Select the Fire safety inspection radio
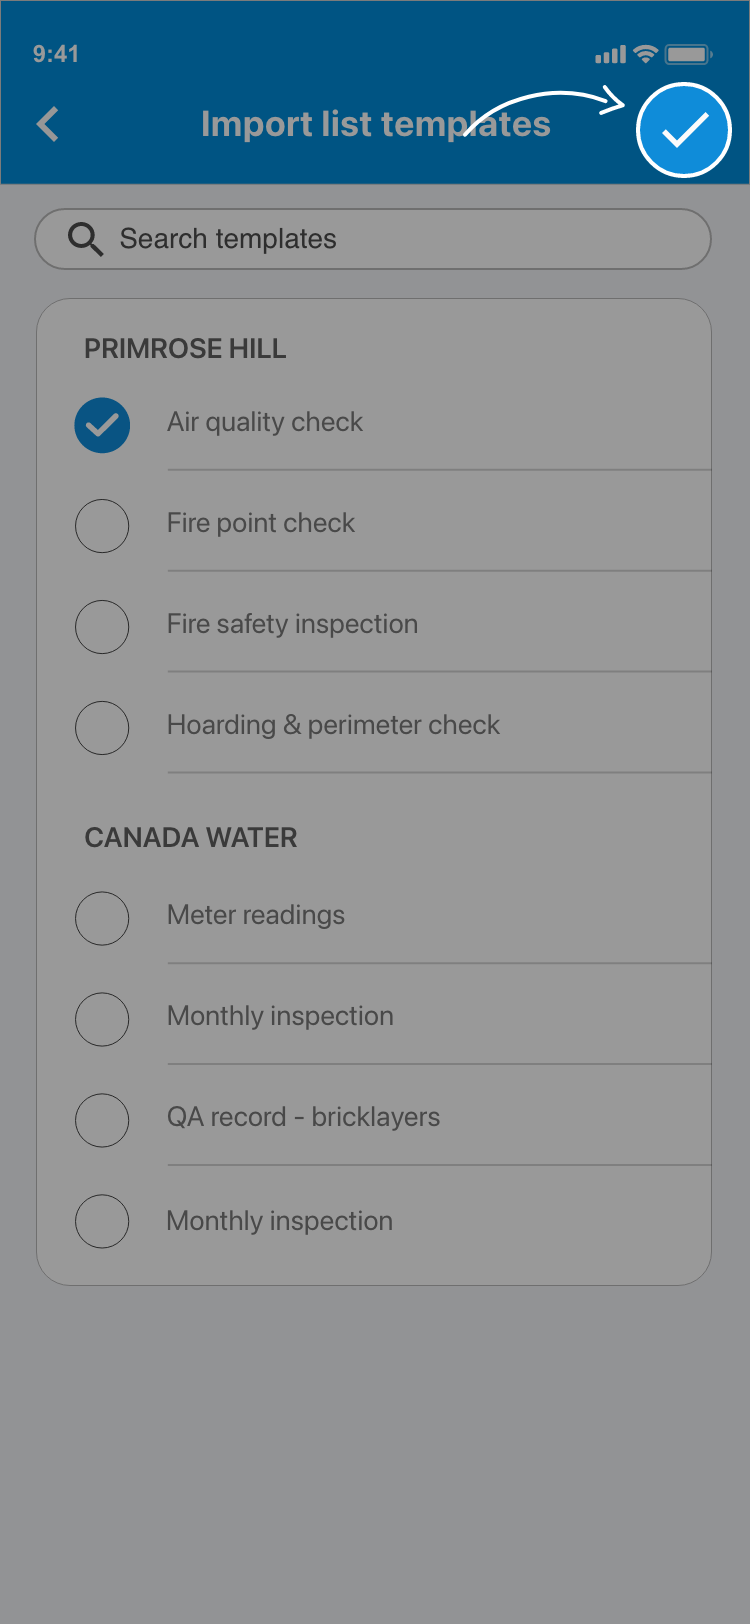750x1624 pixels. 102,627
